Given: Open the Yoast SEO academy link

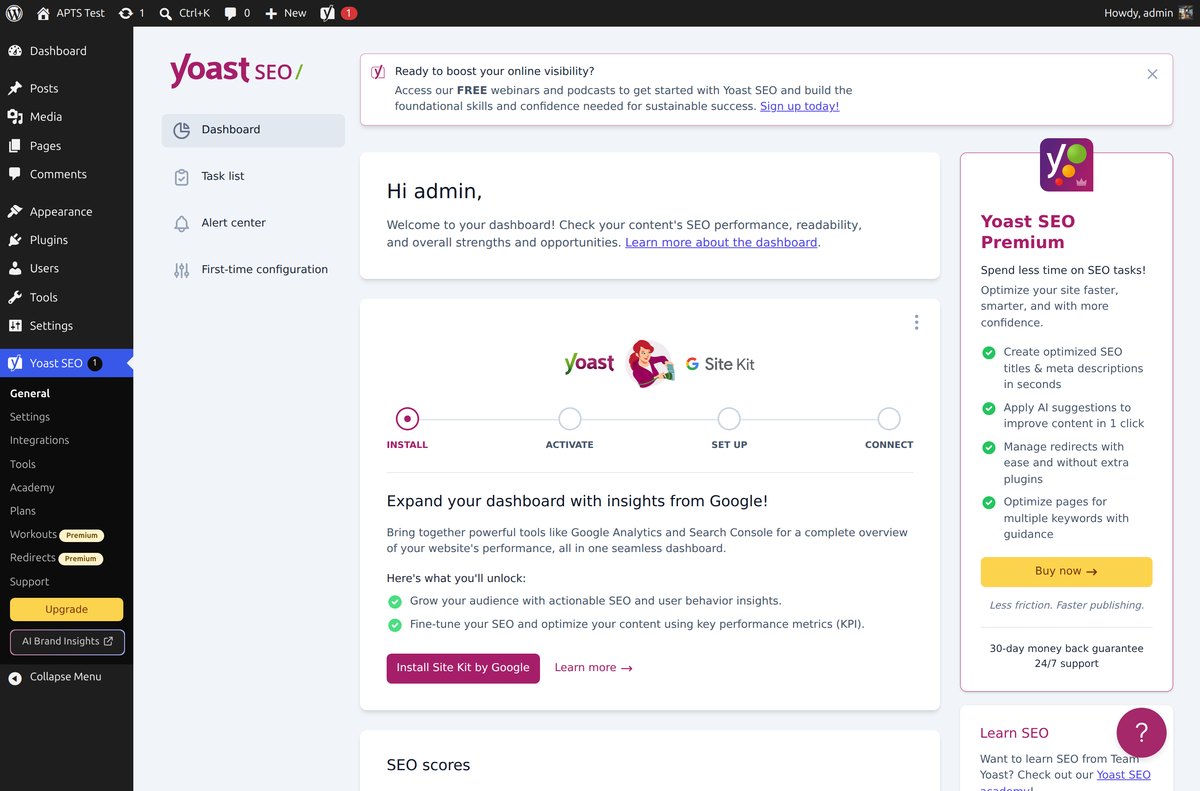Looking at the screenshot, I should [1124, 775].
